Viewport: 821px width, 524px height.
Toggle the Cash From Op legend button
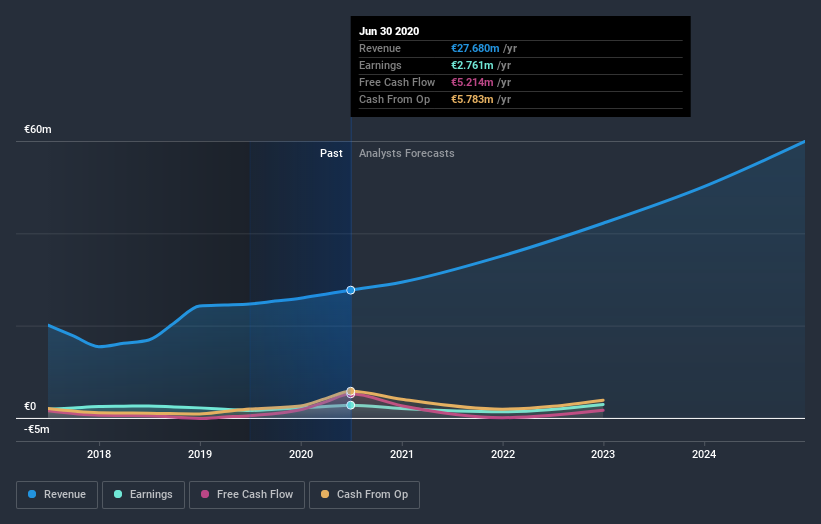coord(364,495)
